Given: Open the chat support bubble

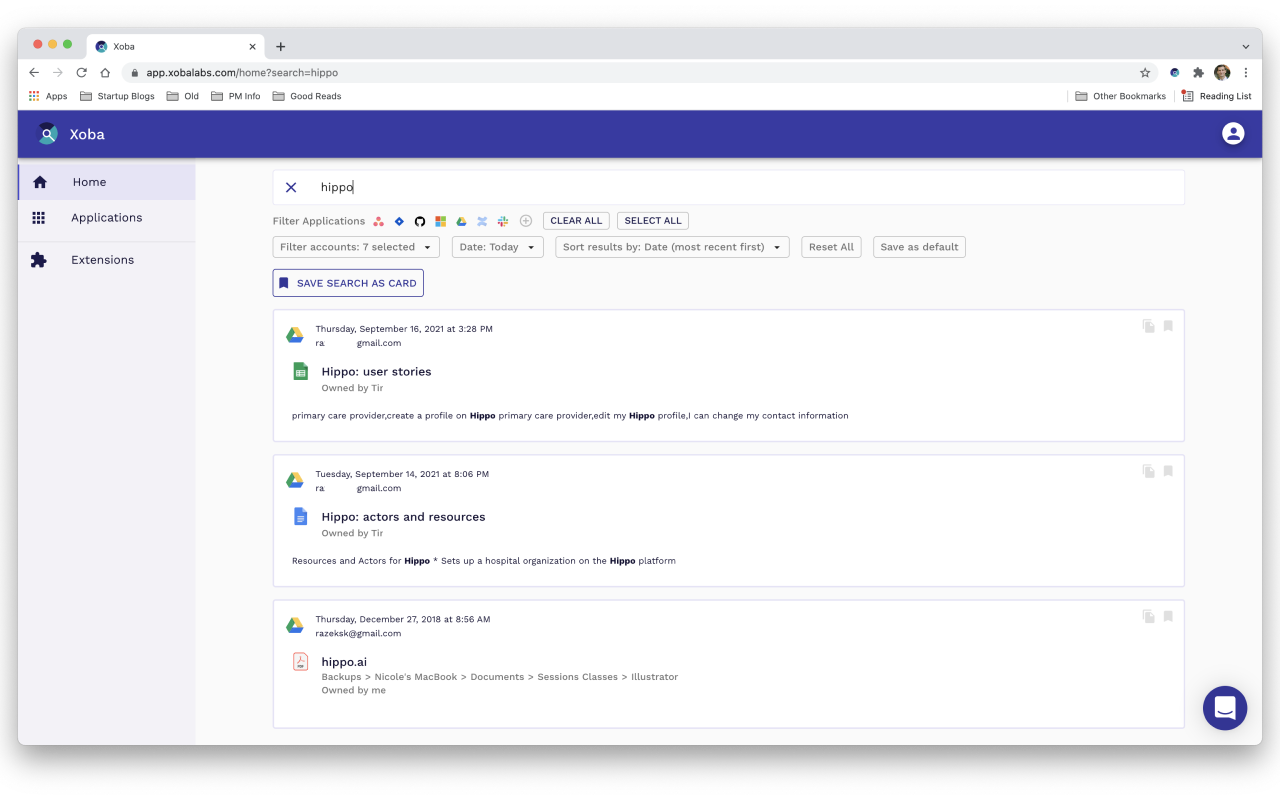Looking at the screenshot, I should pos(1225,708).
